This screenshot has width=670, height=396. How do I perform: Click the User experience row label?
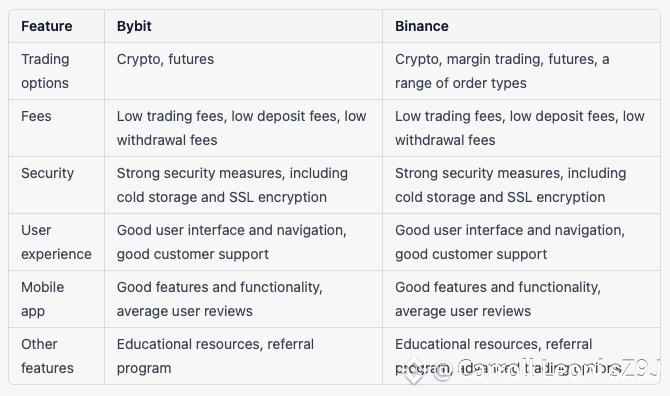coord(56,242)
